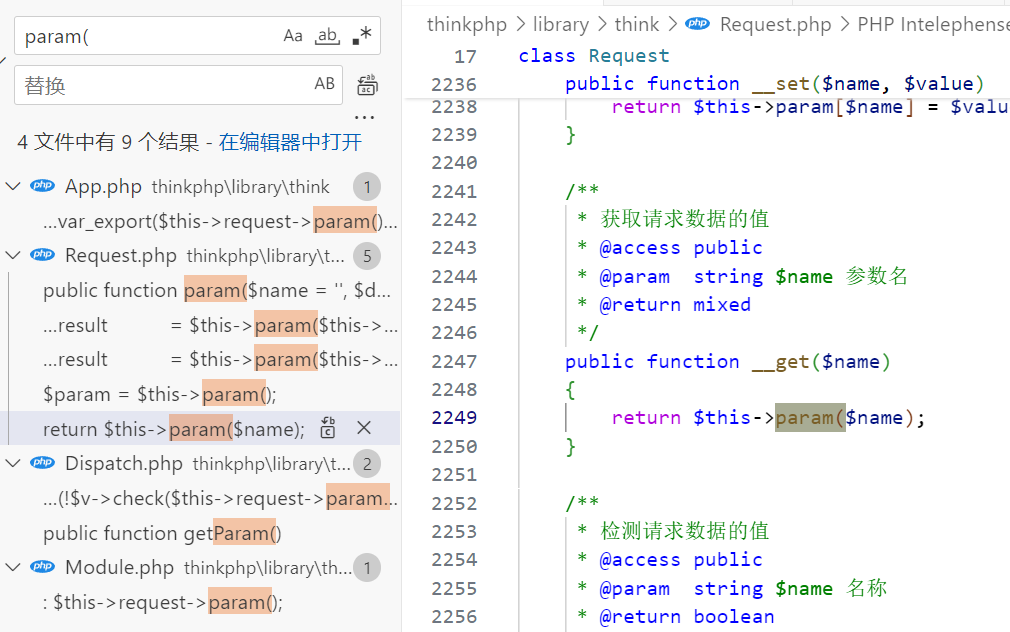The width and height of the screenshot is (1010, 632).
Task: Toggle Match Whole Word option
Action: (327, 36)
